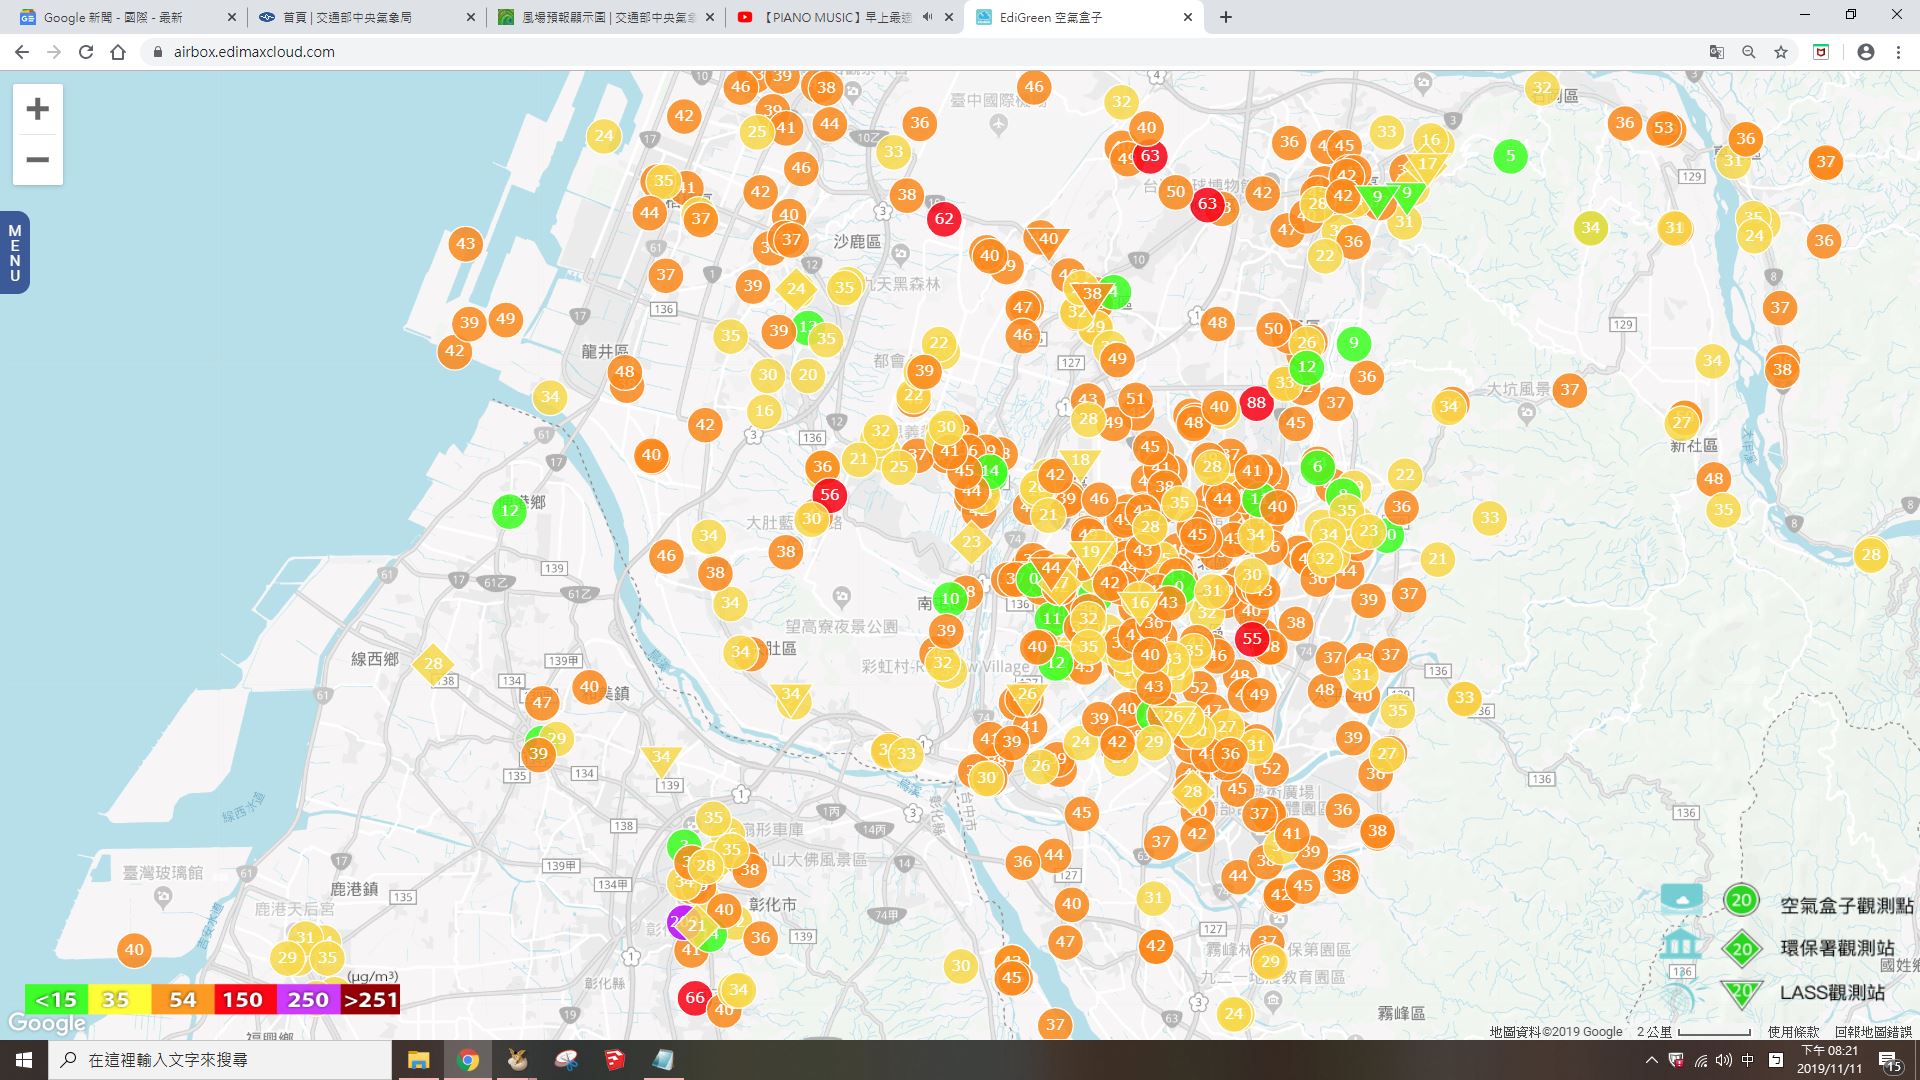This screenshot has height=1080, width=1920.
Task: Click the red 150 legend color swatch
Action: point(245,999)
